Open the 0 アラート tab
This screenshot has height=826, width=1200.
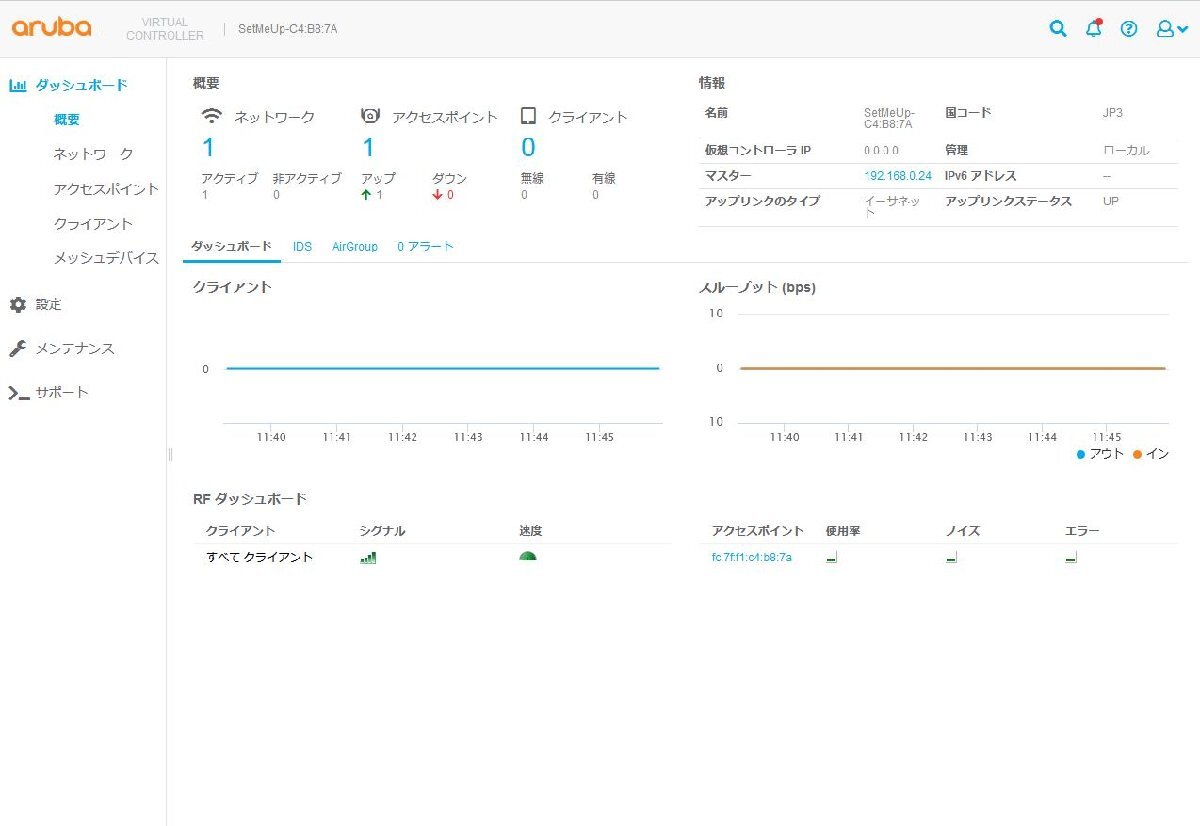[425, 246]
